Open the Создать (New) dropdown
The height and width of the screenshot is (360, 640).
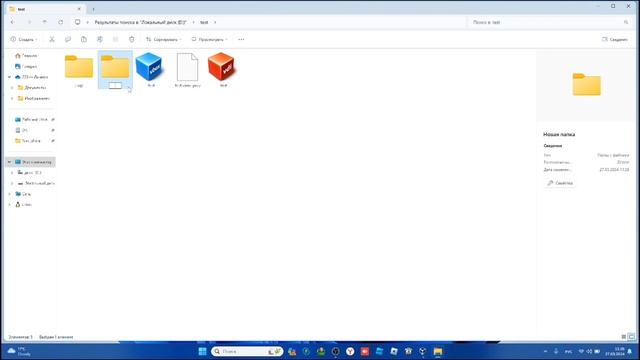[24, 40]
